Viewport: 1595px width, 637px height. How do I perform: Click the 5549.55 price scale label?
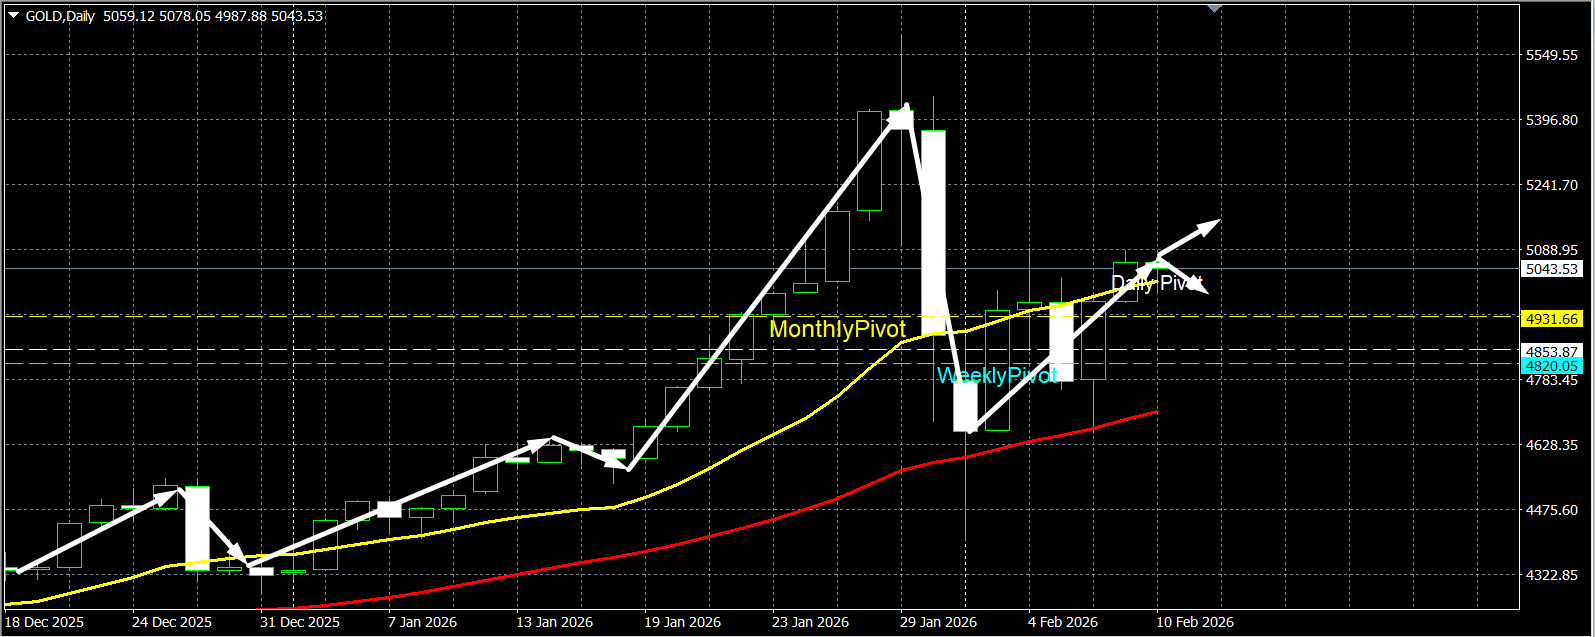(1552, 56)
